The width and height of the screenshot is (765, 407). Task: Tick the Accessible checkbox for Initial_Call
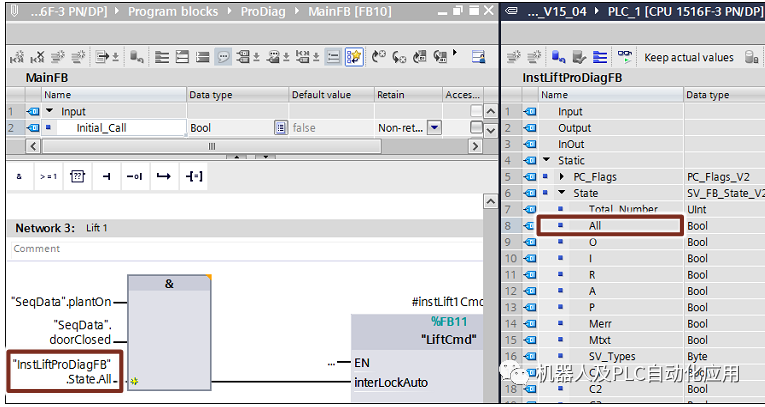(476, 128)
